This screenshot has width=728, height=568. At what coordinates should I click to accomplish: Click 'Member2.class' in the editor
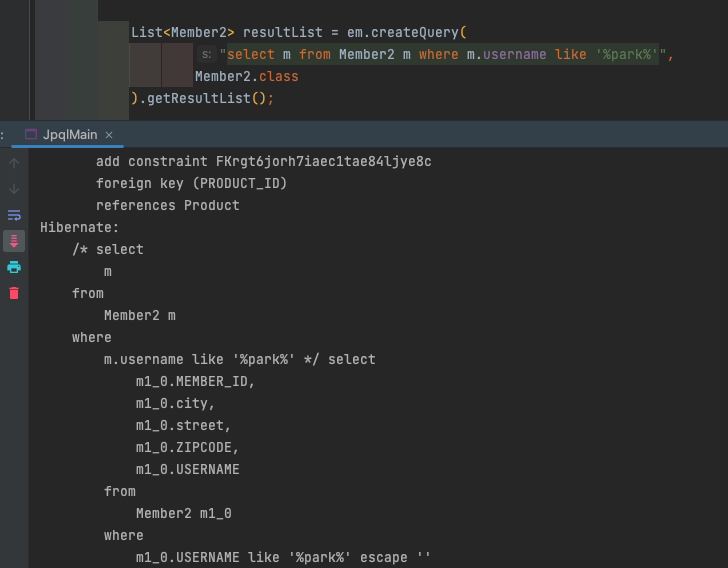point(247,76)
